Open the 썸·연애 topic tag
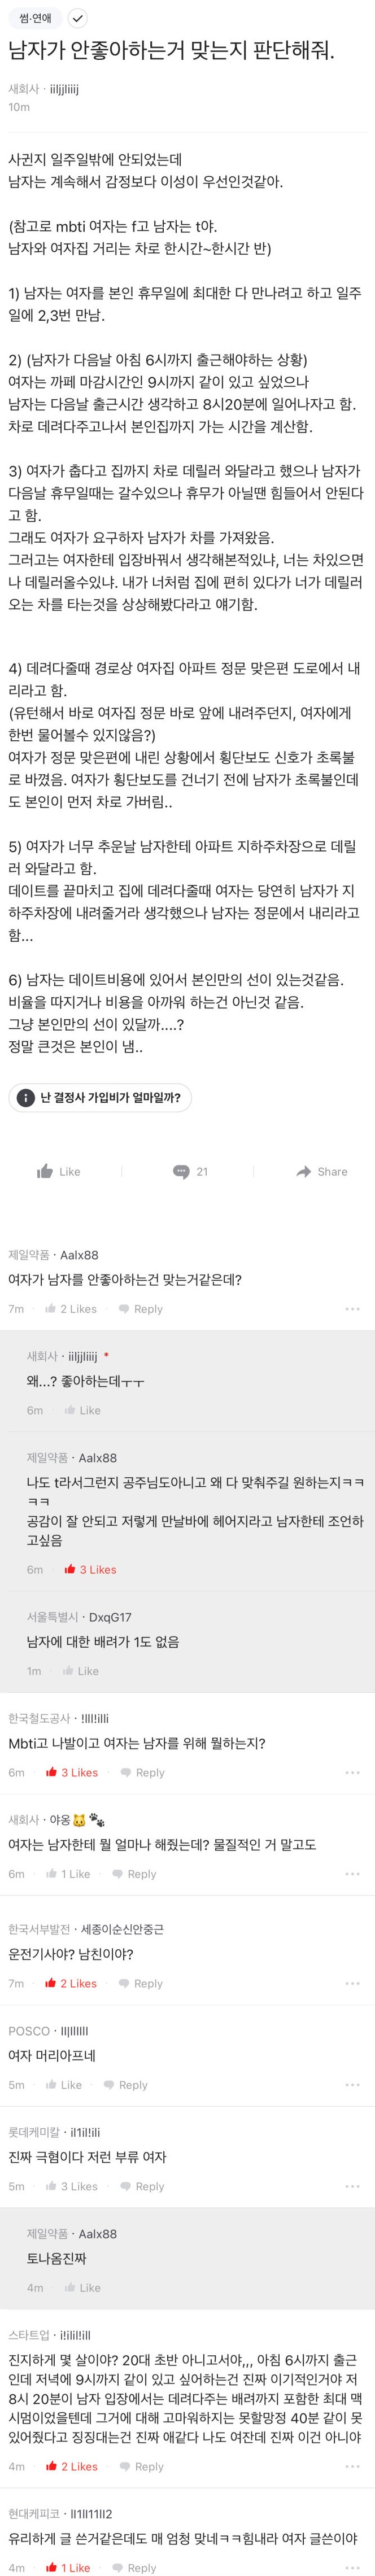Screen dimensions: 375x2576 pos(34,18)
